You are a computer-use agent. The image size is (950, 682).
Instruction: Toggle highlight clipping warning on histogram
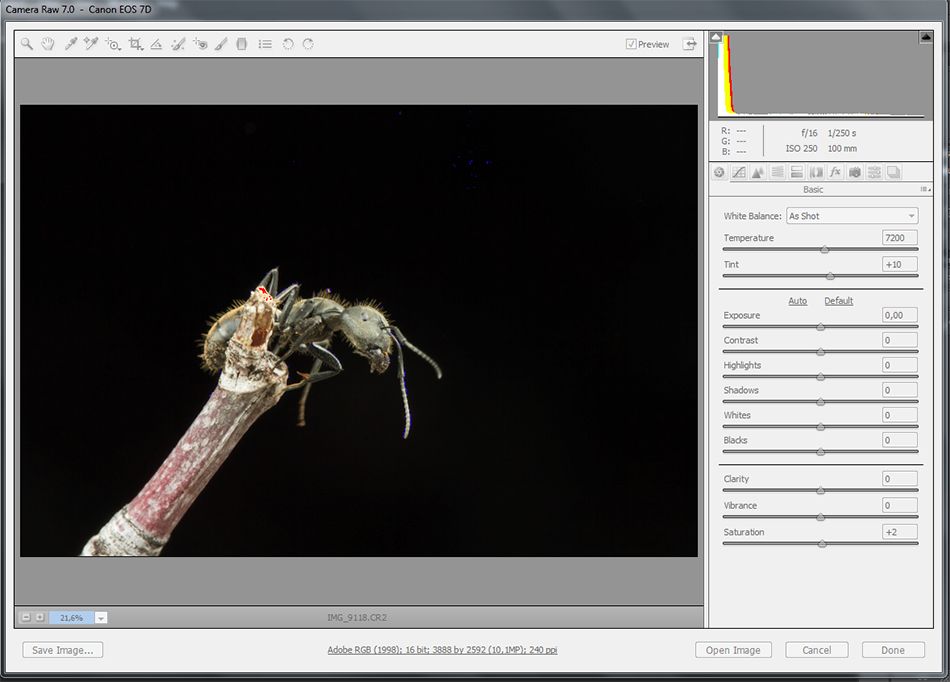tap(926, 36)
